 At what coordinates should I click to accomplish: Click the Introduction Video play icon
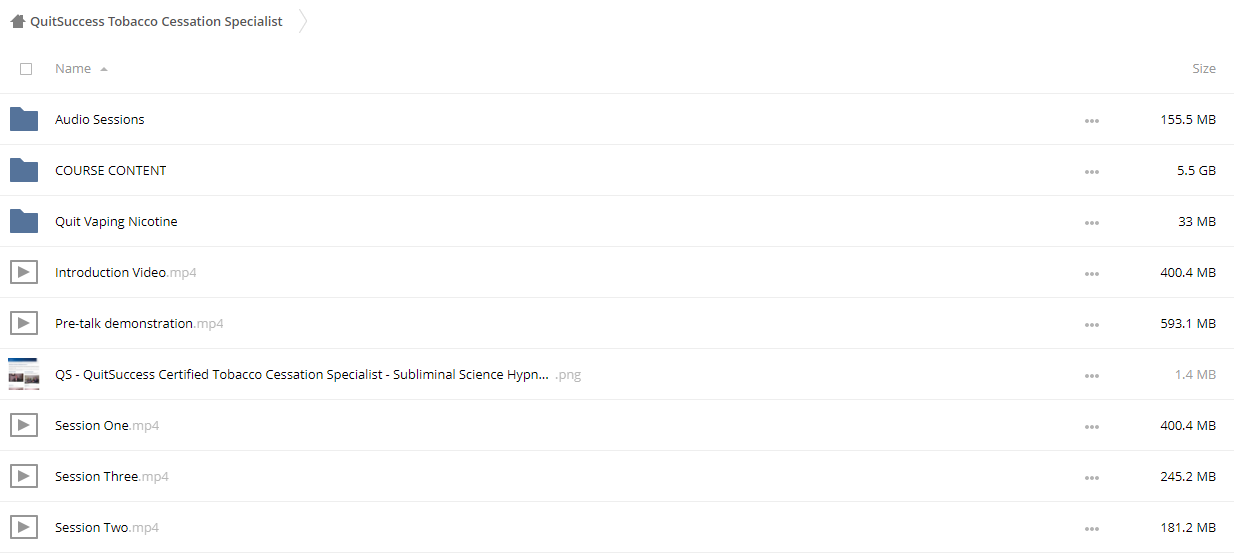24,272
